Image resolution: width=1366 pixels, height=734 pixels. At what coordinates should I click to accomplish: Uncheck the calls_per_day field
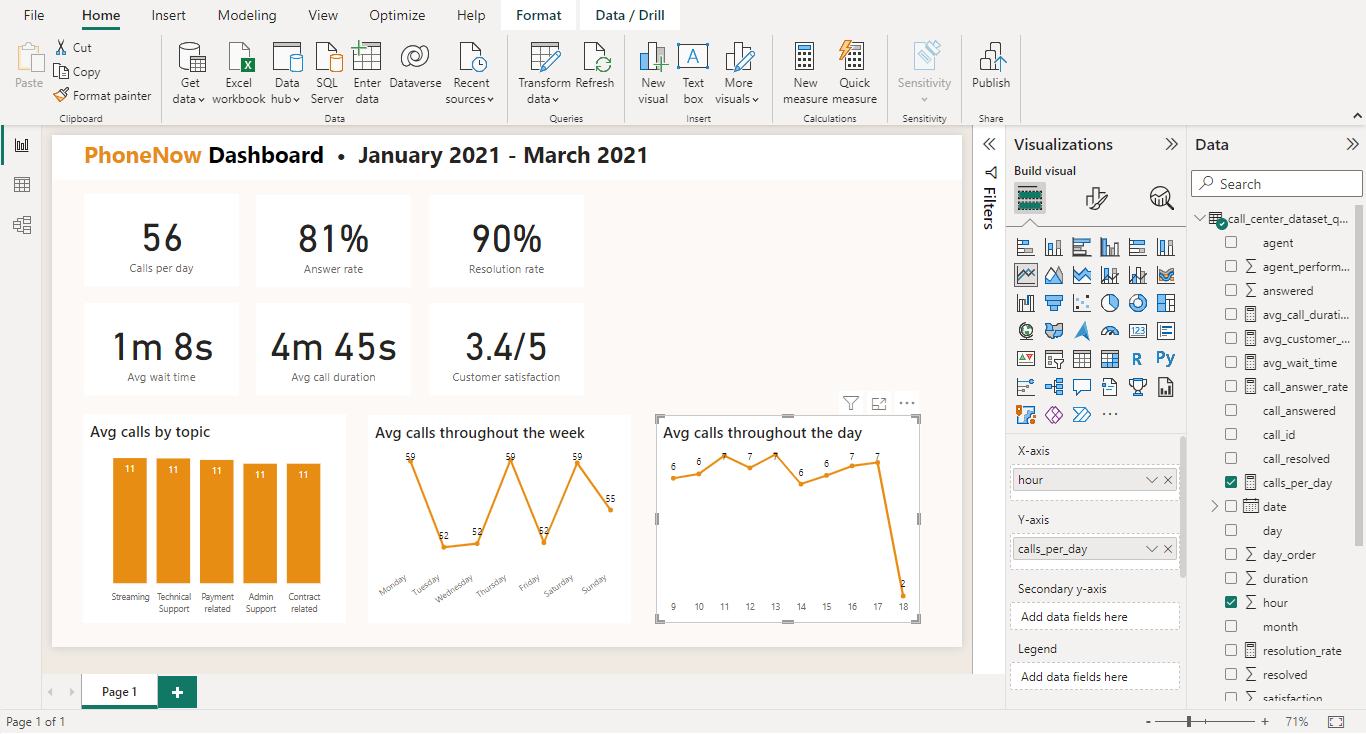tap(1231, 482)
